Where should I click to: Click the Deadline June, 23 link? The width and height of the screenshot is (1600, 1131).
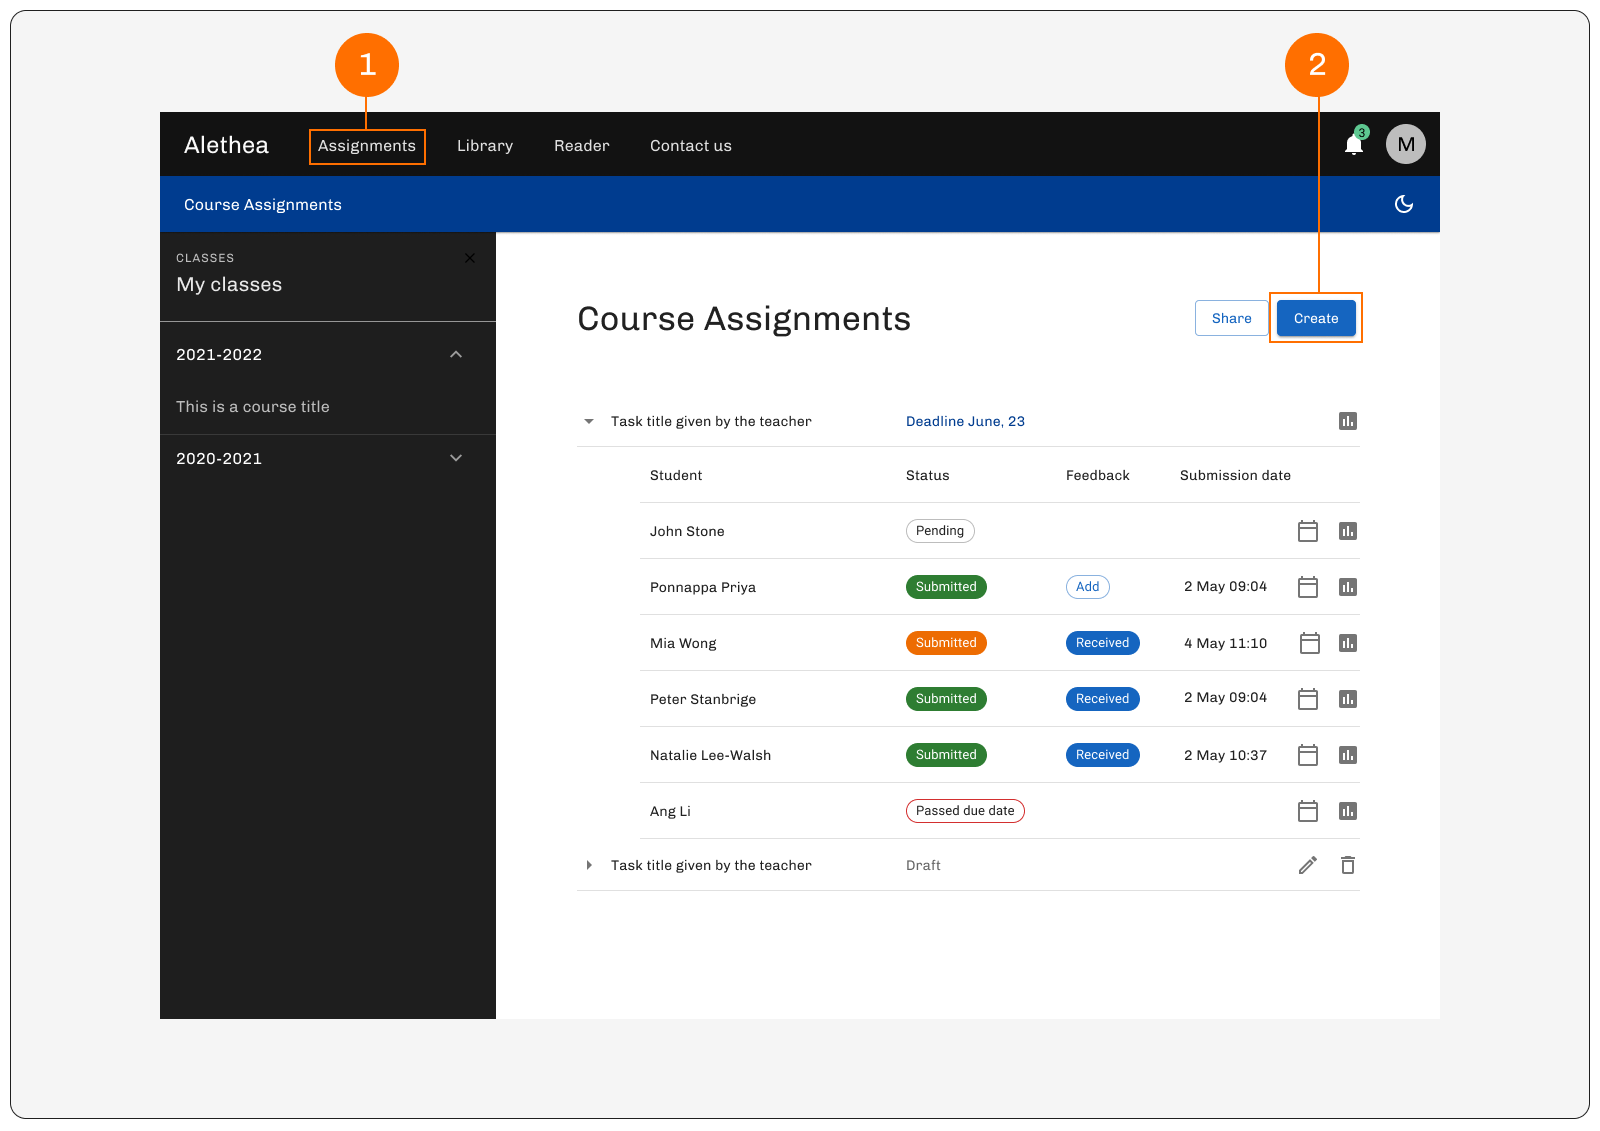(x=965, y=421)
